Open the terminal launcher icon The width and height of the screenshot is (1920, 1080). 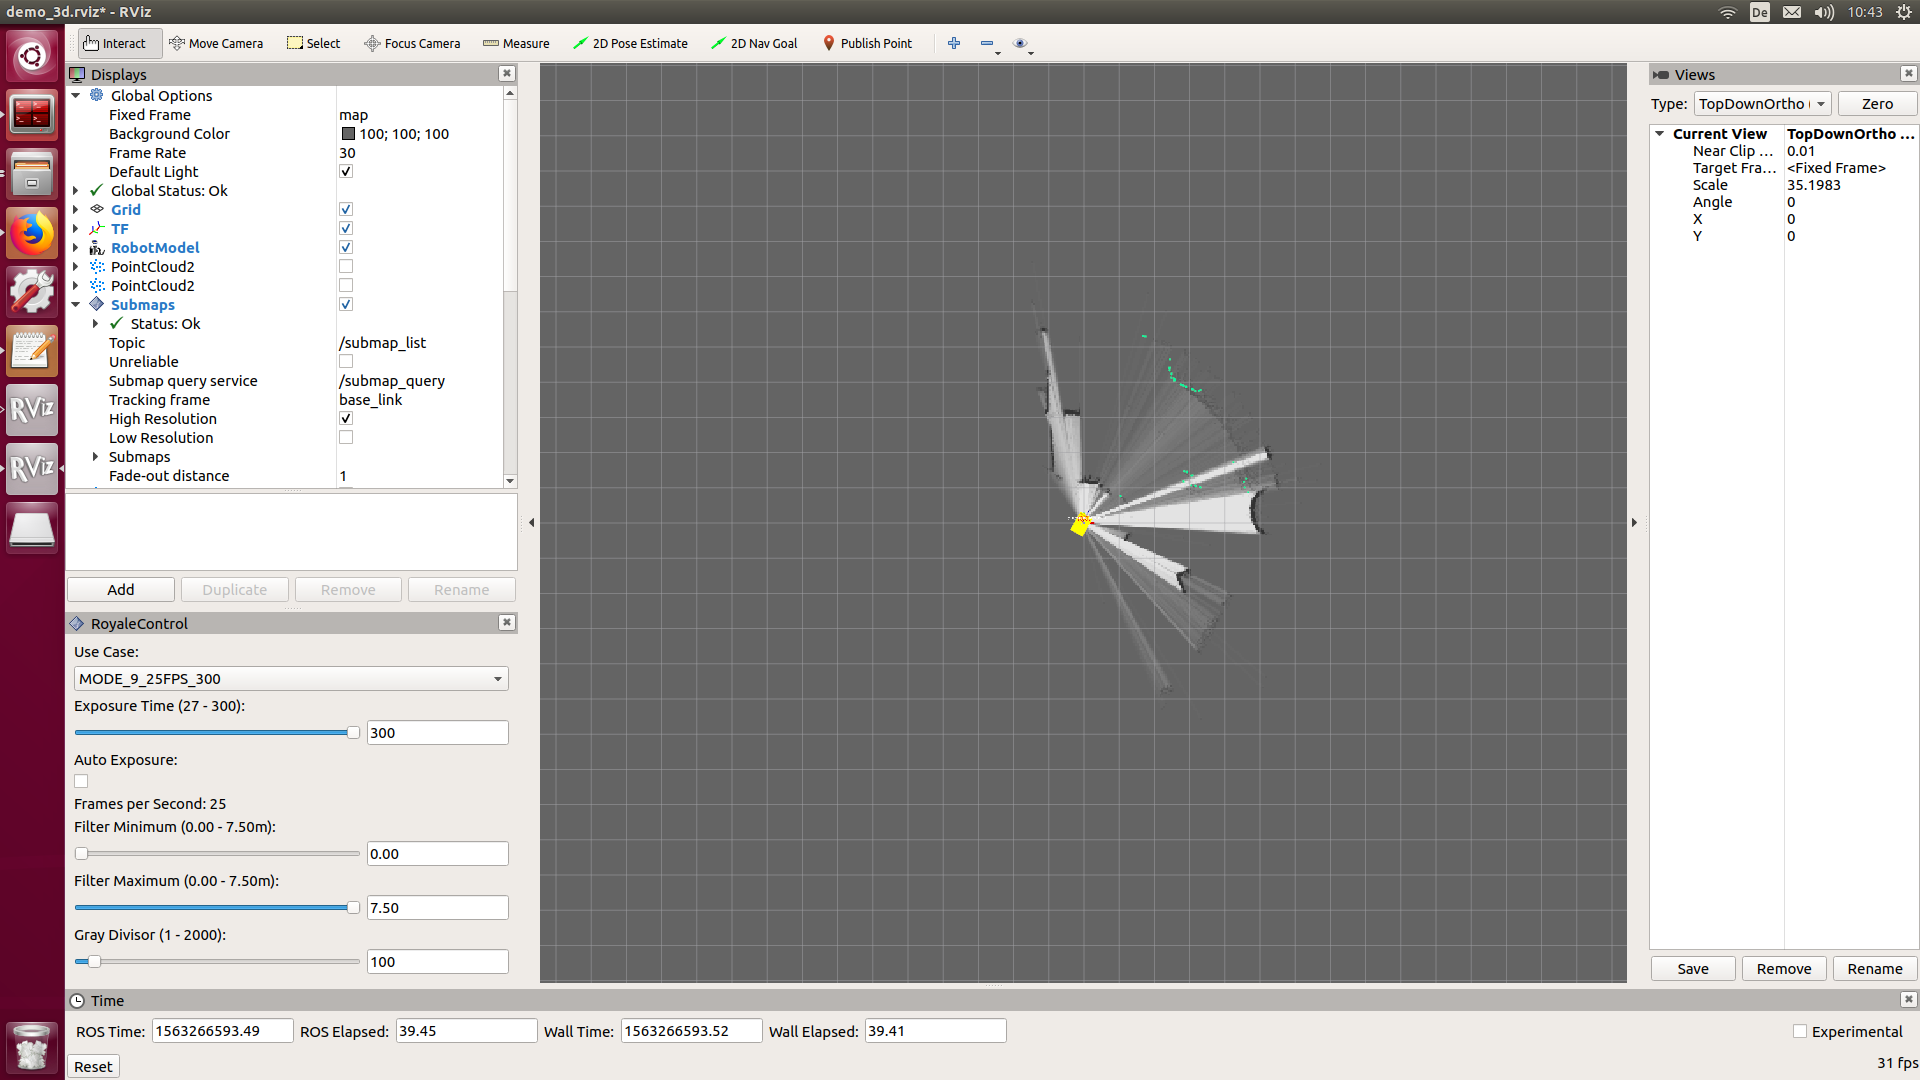click(32, 115)
